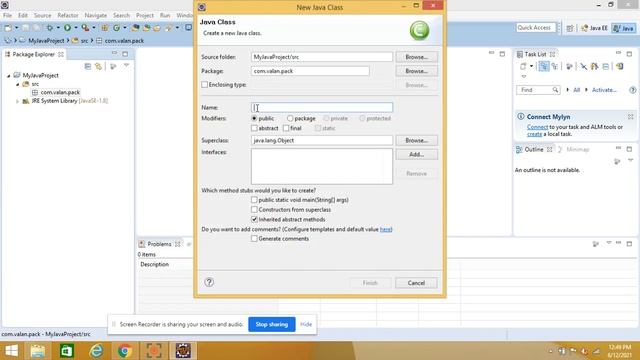This screenshot has width=640, height=360.
Task: Open the Edit menu
Action: pos(23,16)
